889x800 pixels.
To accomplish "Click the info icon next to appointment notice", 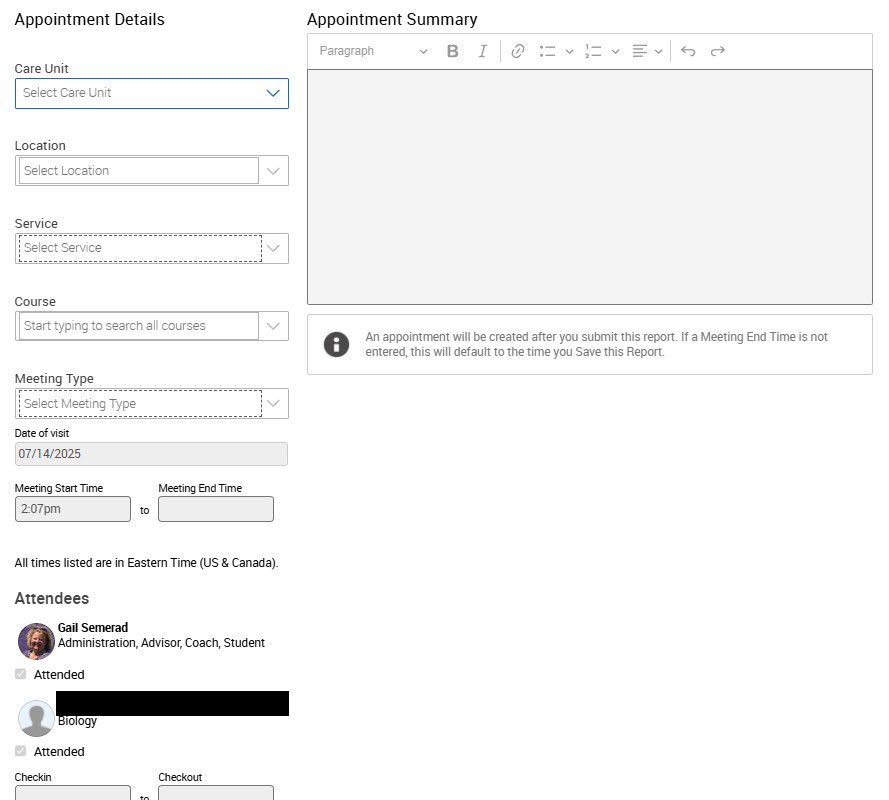I will (337, 344).
